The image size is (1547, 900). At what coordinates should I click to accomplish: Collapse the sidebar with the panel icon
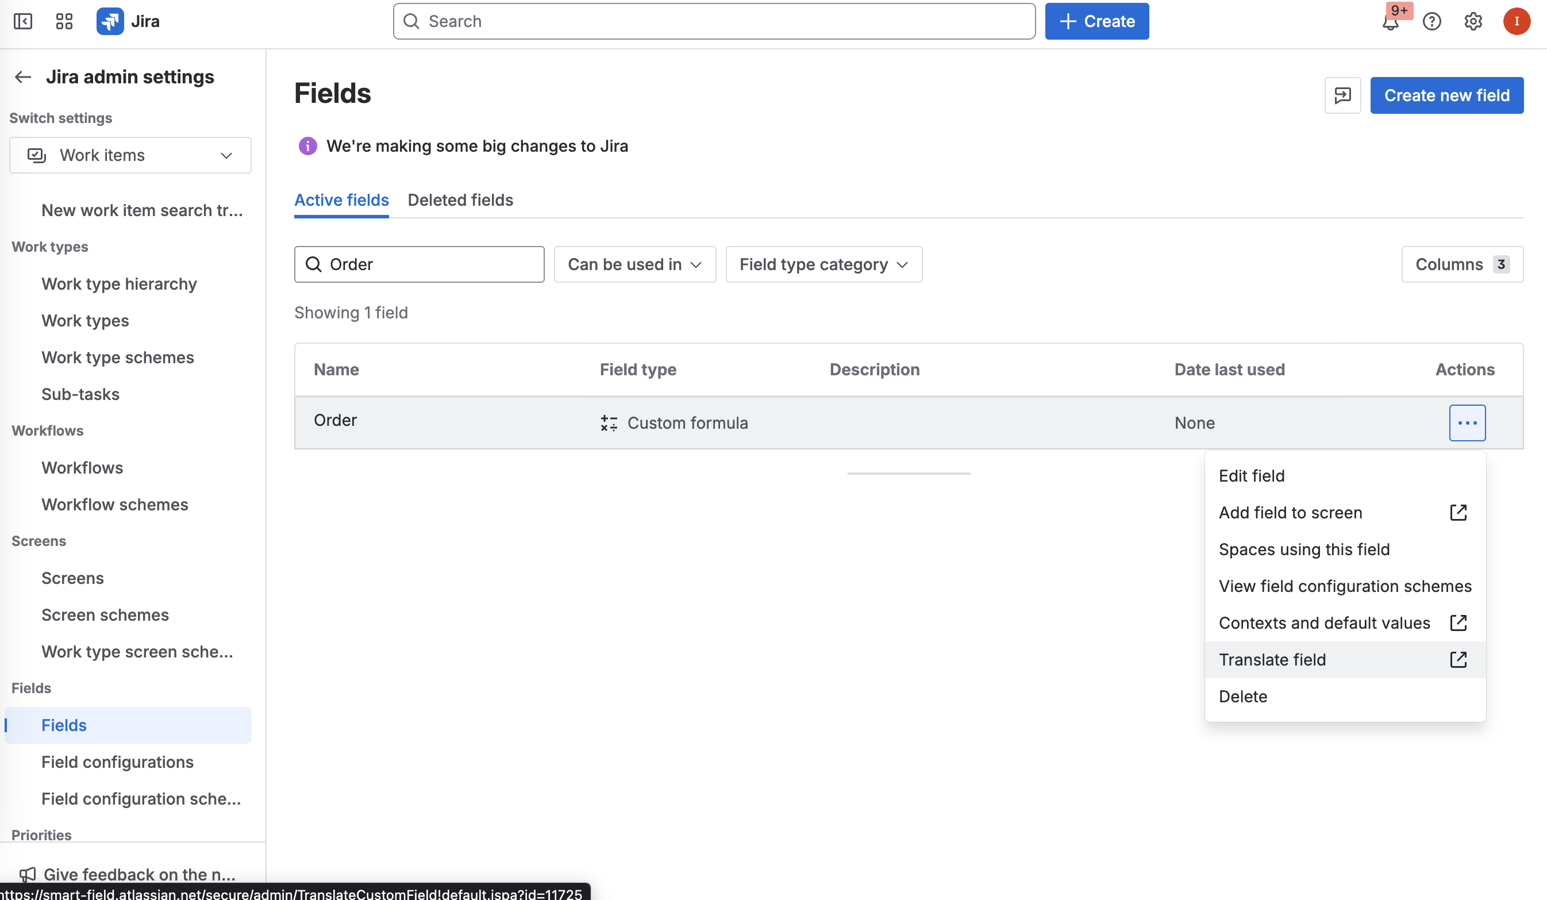click(x=22, y=20)
